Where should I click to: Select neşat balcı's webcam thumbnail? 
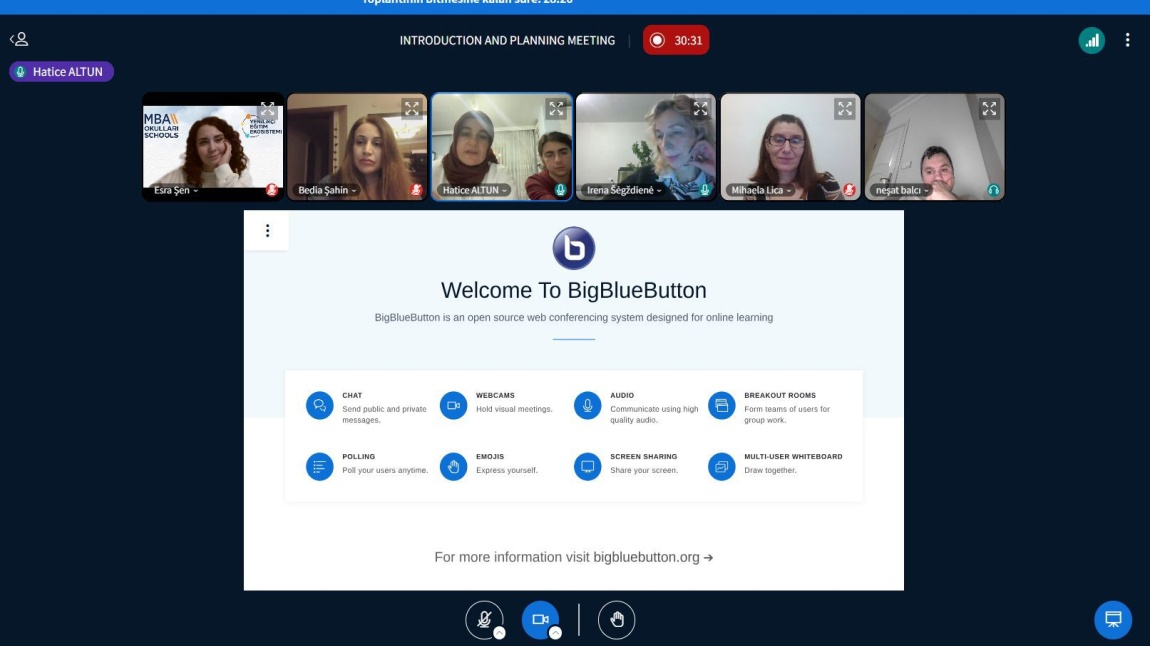(934, 147)
